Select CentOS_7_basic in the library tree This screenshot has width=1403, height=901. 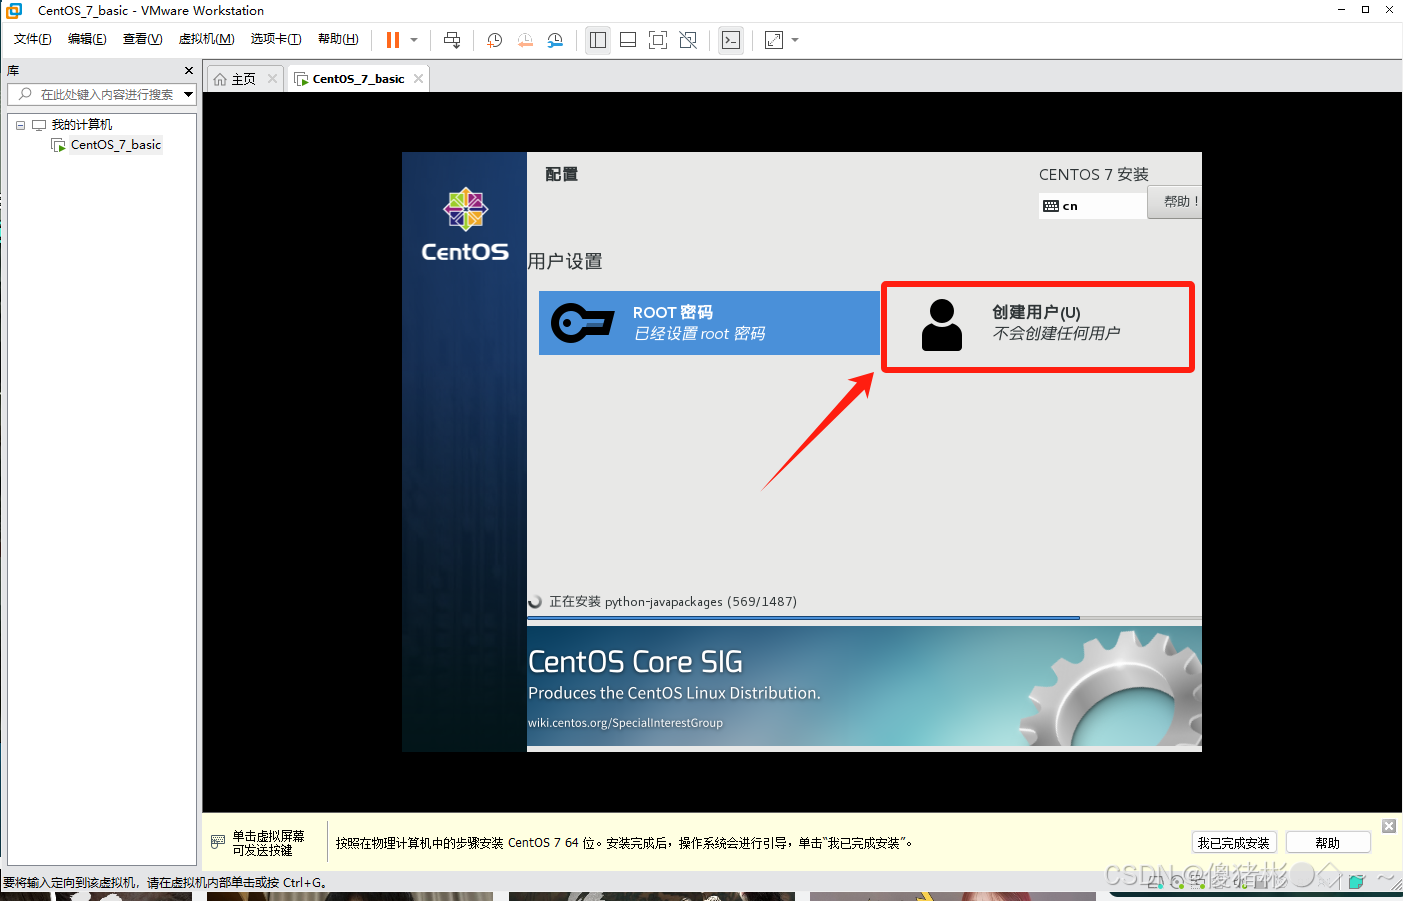coord(116,145)
